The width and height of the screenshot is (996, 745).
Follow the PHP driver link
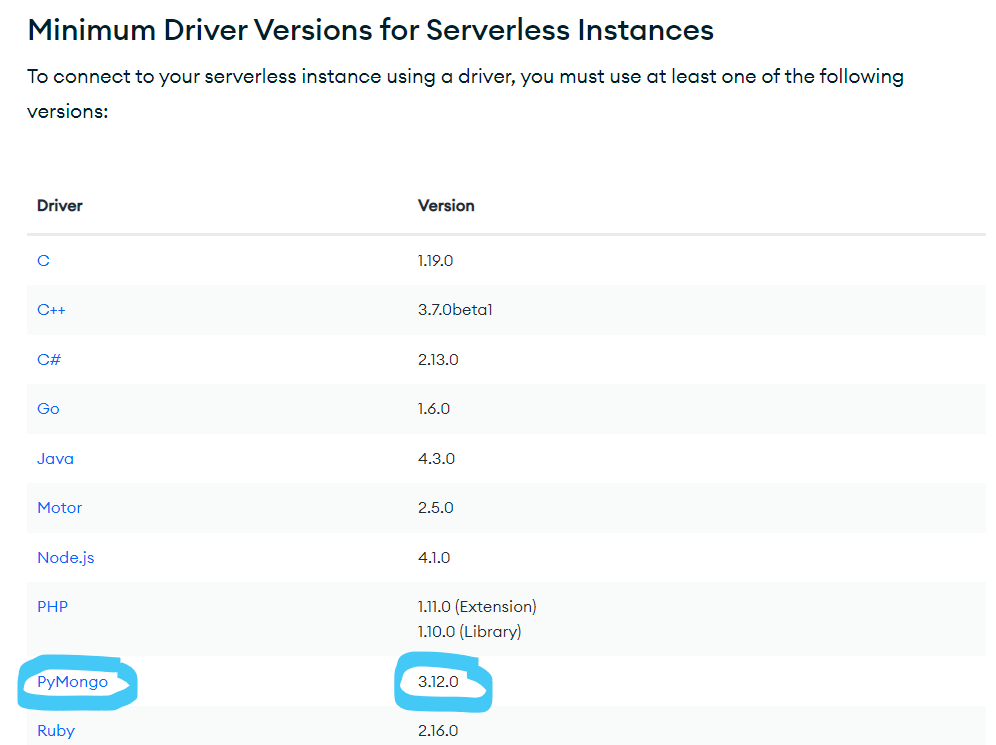click(52, 607)
